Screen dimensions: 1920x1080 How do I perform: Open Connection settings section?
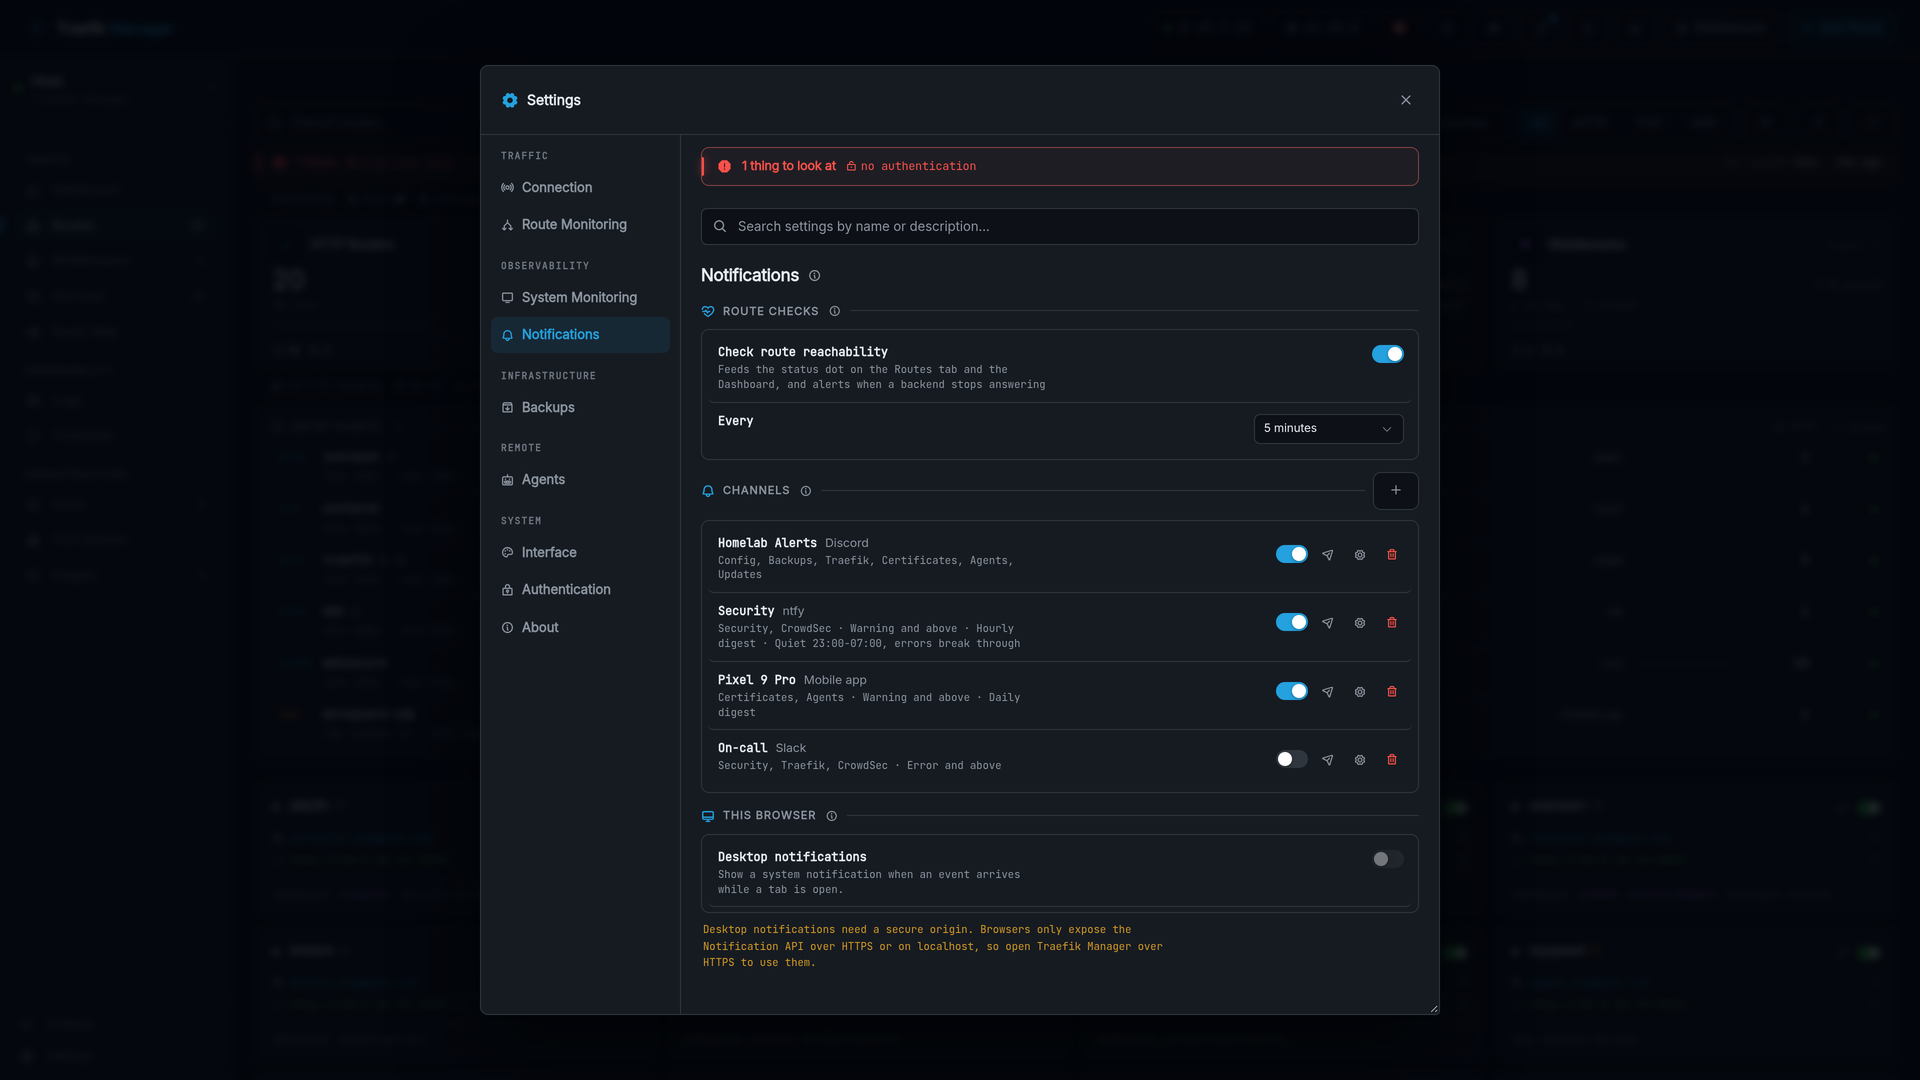tap(580, 188)
